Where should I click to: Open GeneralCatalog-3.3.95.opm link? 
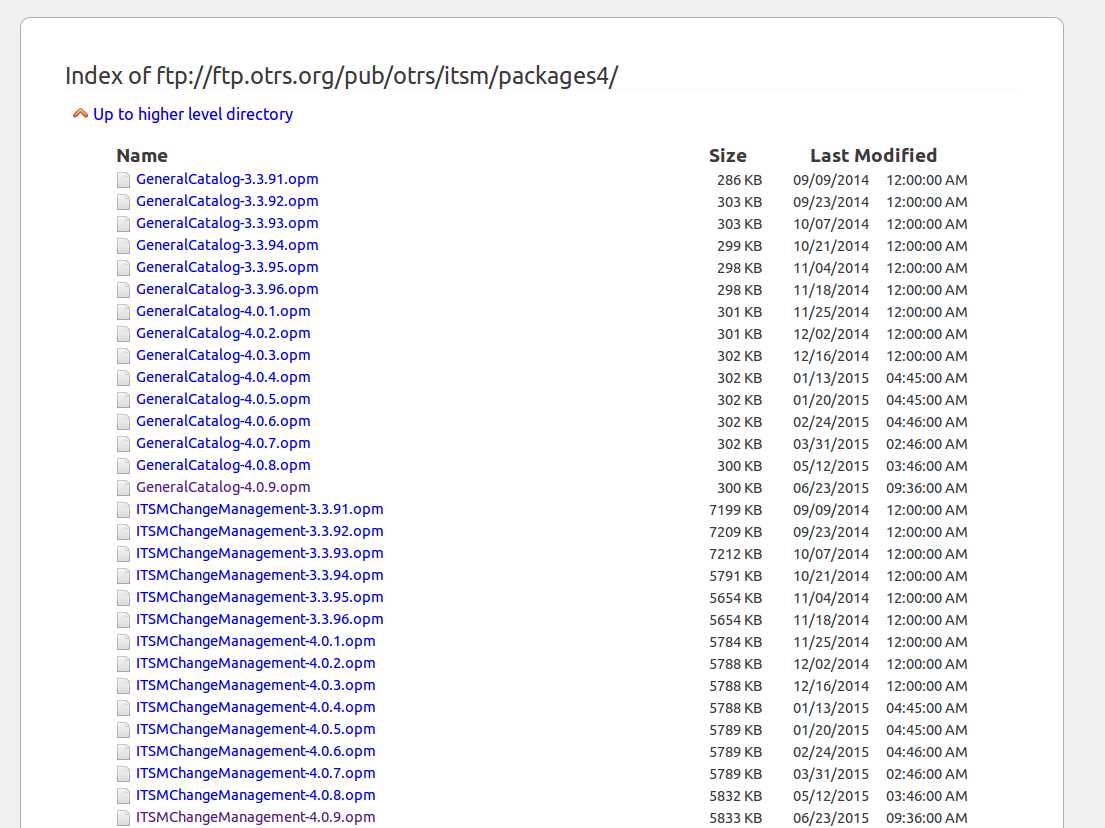click(227, 267)
